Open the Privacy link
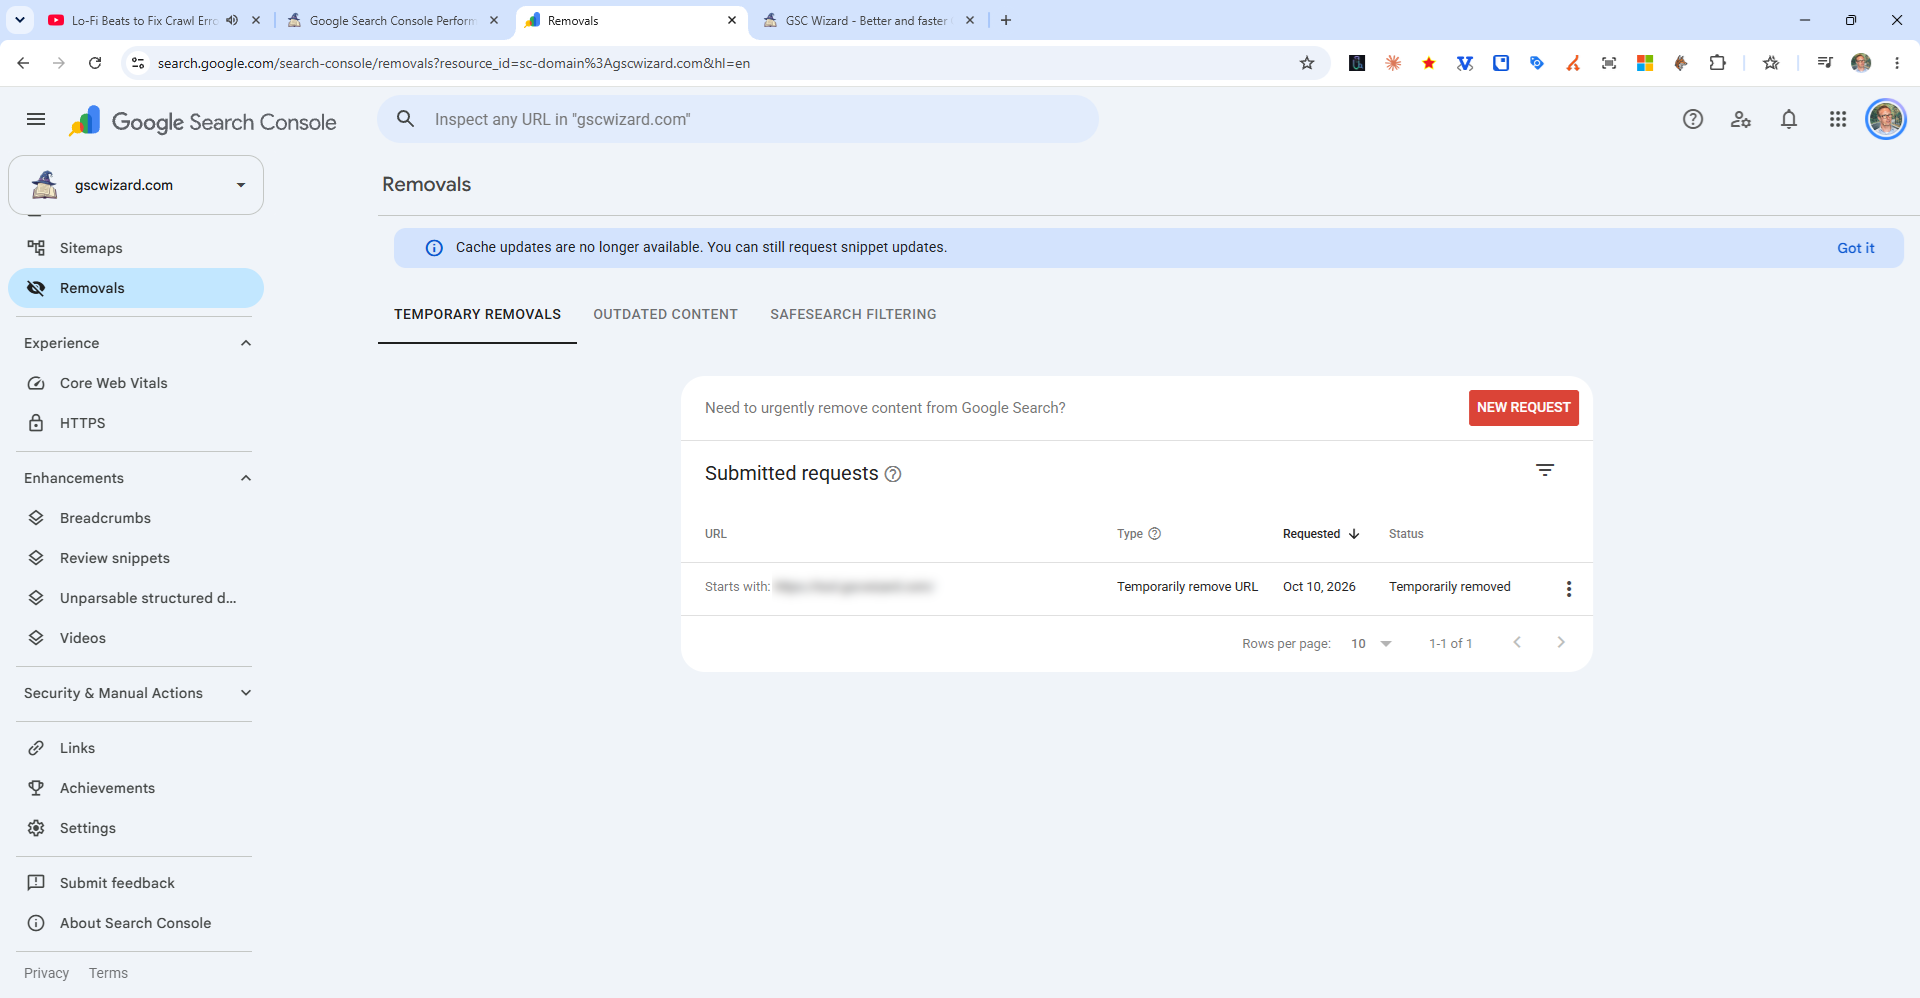Viewport: 1920px width, 998px height. point(46,973)
